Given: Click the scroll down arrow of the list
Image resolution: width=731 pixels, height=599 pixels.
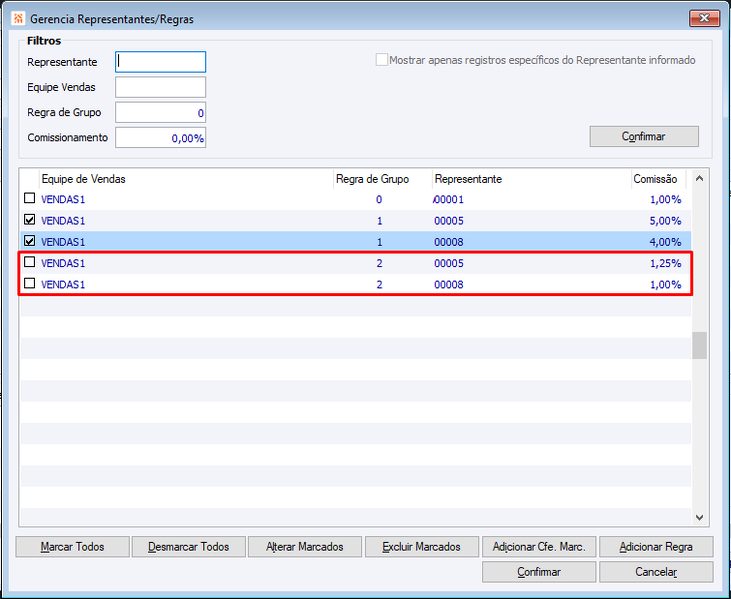Looking at the screenshot, I should (x=699, y=517).
